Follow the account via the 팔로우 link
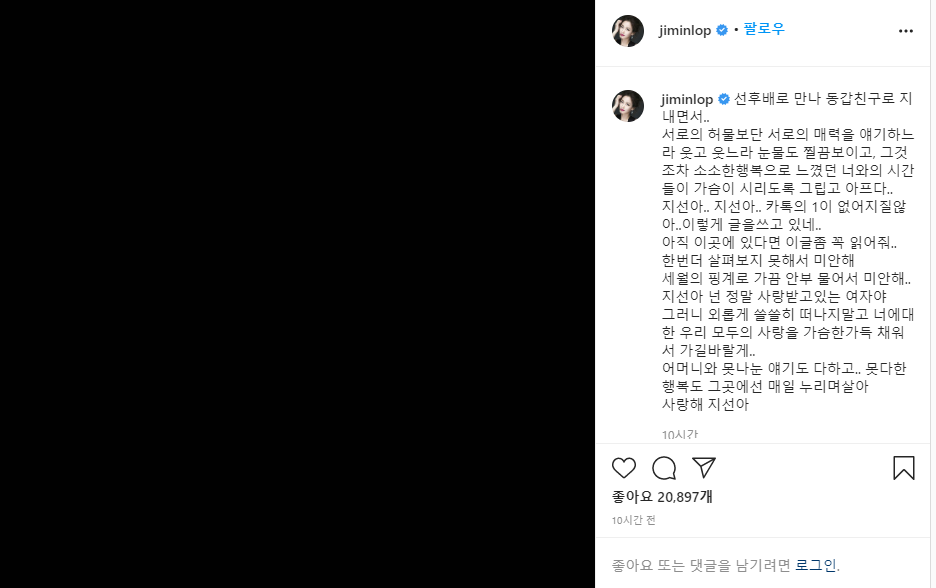This screenshot has width=936, height=588. (763, 29)
